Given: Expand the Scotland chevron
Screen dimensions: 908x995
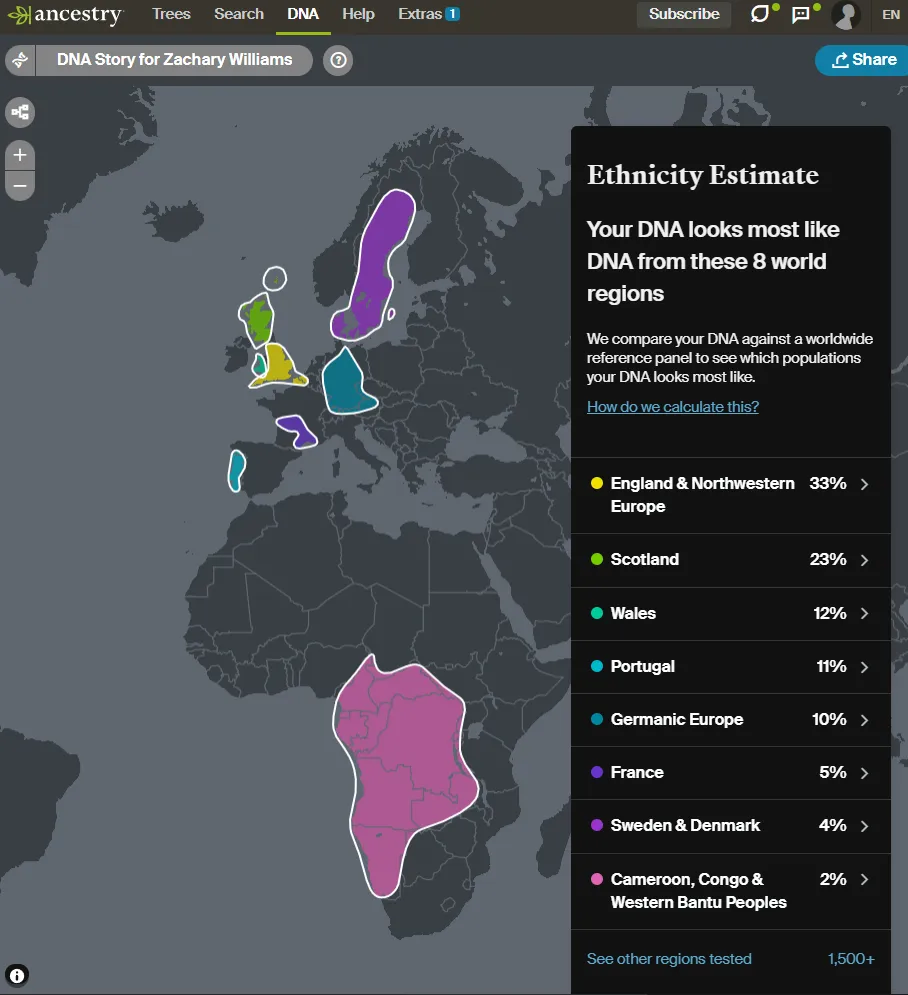Looking at the screenshot, I should (x=864, y=560).
